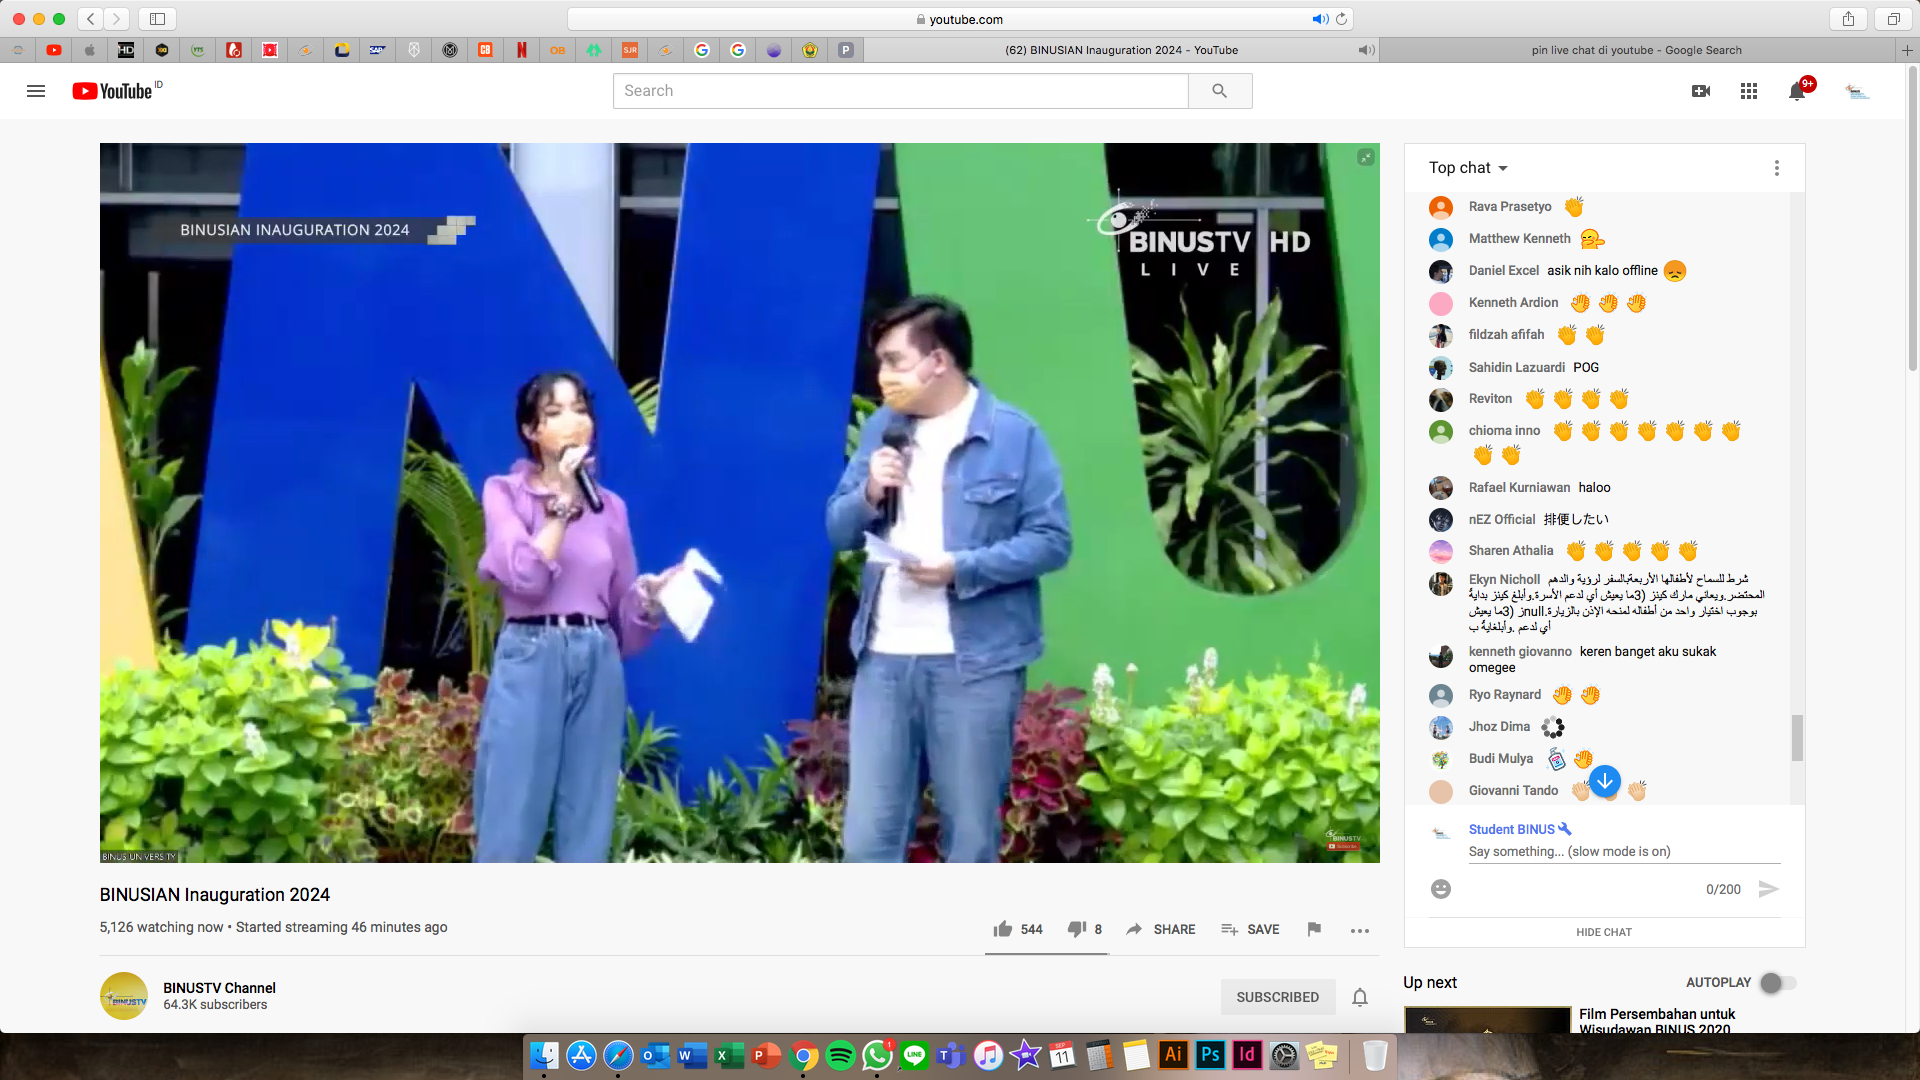Open chat options three-dot menu

1776,168
